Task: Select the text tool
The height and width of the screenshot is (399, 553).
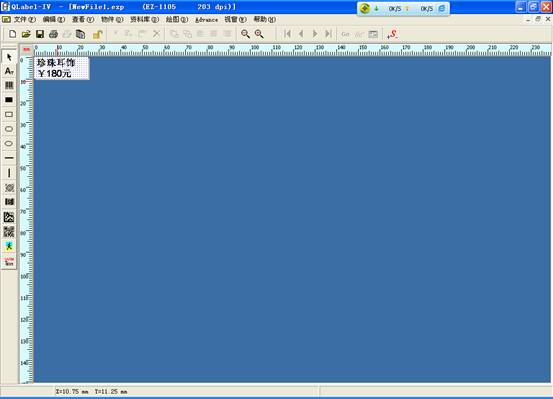Action: [9, 71]
